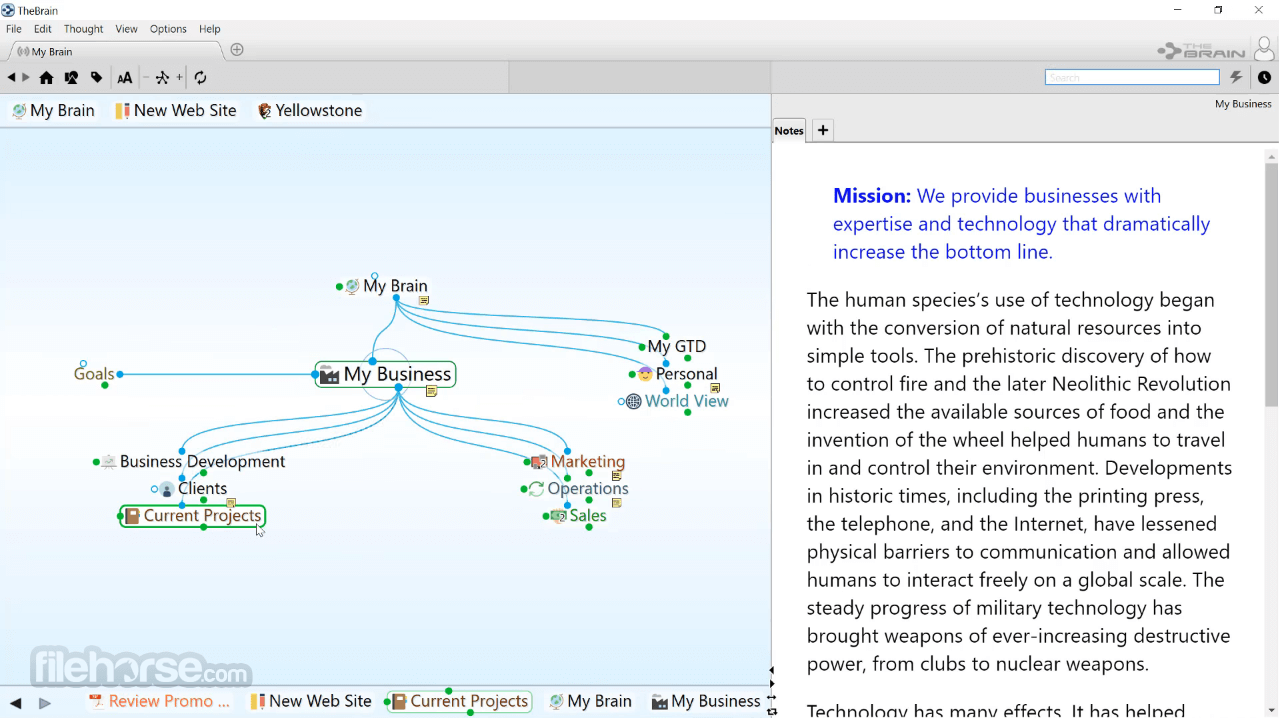Screen dimensions: 1279x718
Task: Open My Brain pin at top
Action: [53, 111]
